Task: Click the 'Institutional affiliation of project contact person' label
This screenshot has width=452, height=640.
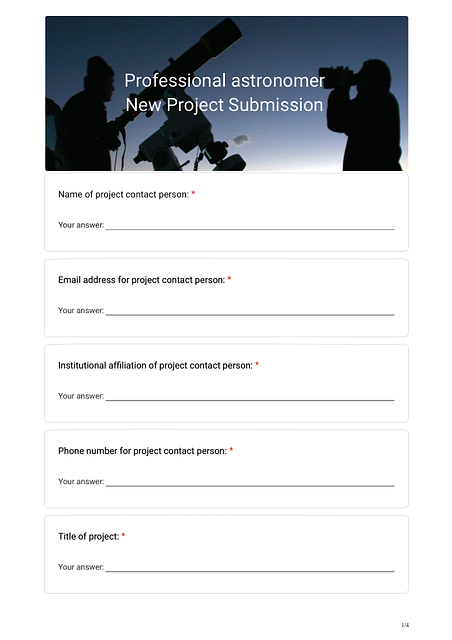Action: coord(155,366)
